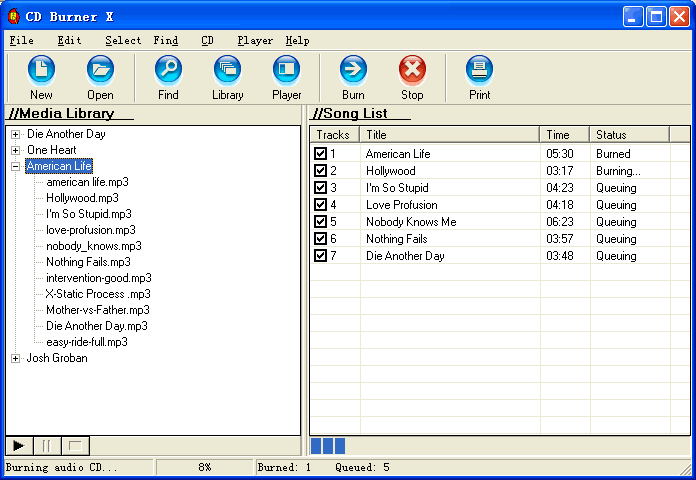Click the Queued: 5 status entry

[x=362, y=467]
